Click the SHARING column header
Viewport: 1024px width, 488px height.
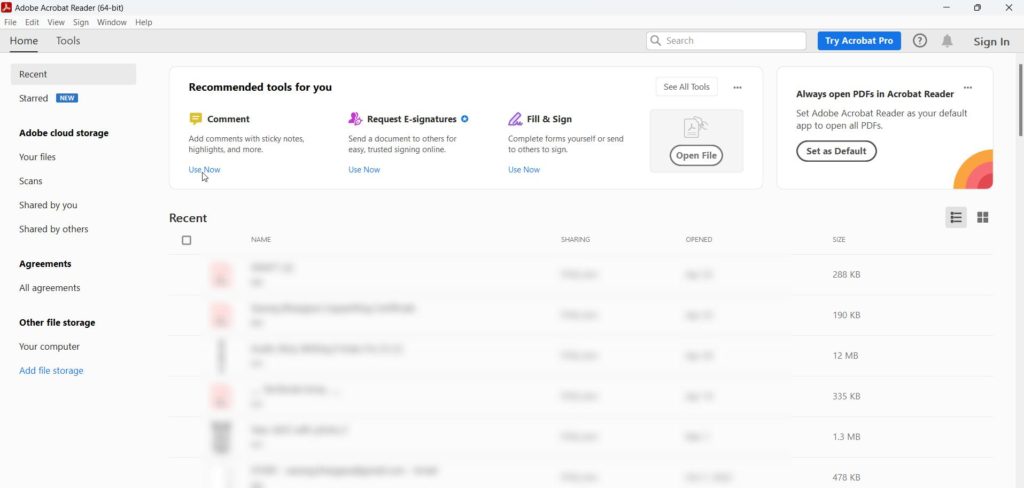(x=575, y=240)
